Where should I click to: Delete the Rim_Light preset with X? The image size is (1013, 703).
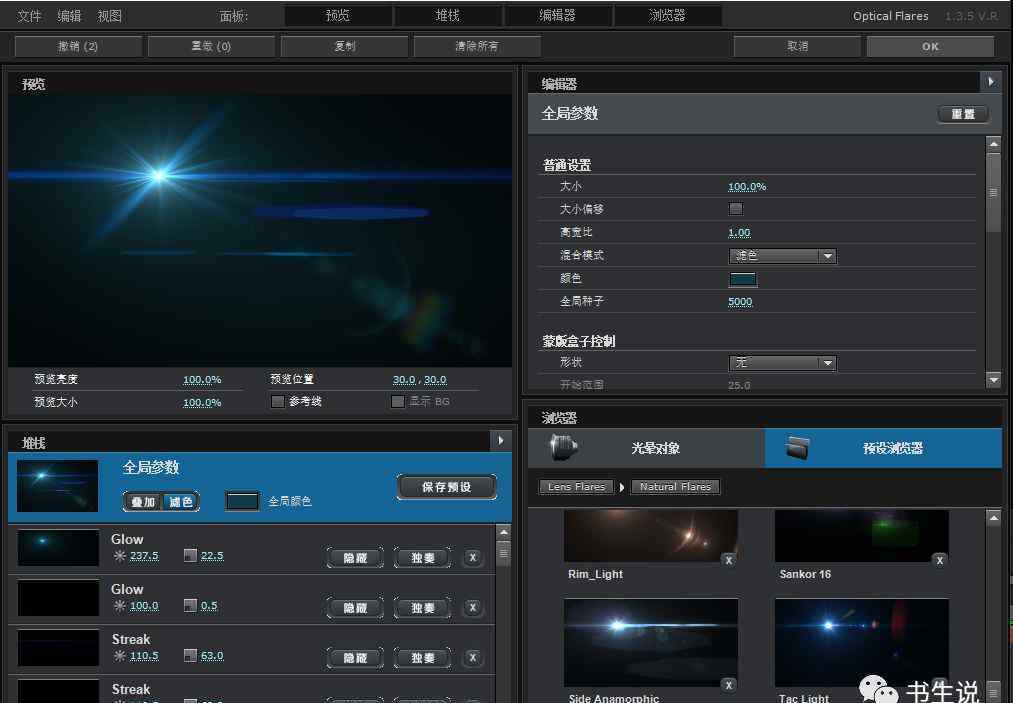coord(729,560)
